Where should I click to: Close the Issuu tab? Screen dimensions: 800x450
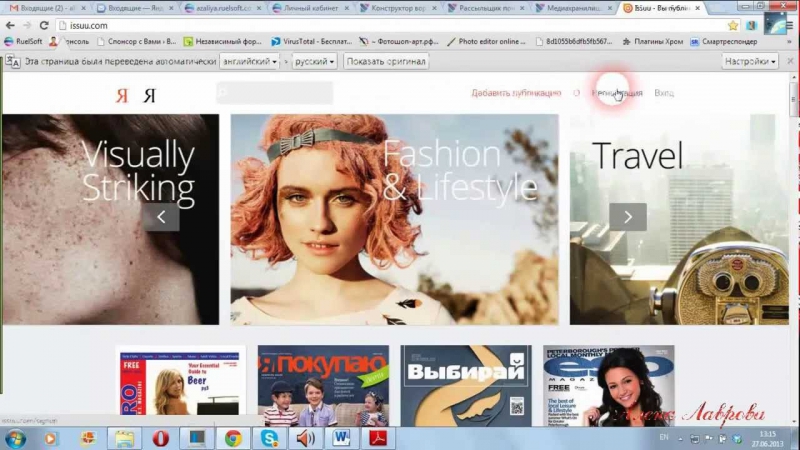(697, 8)
